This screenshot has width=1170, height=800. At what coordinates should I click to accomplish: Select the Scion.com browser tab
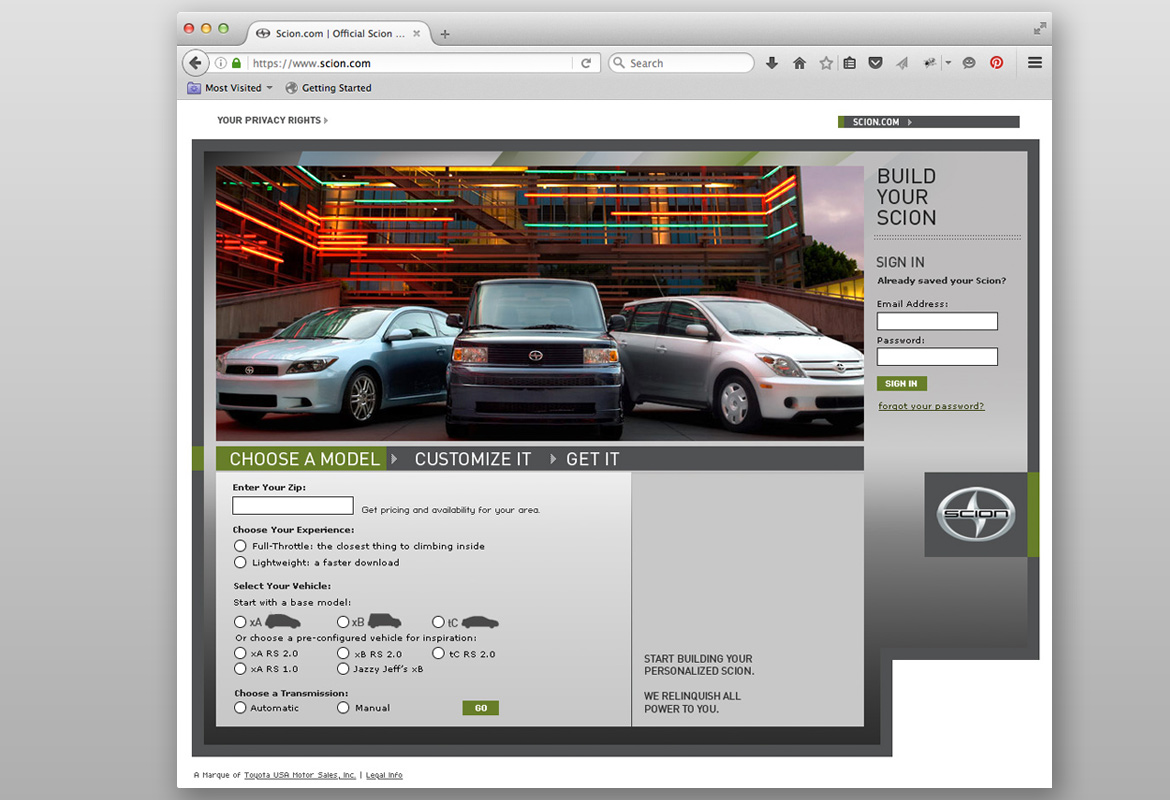pos(340,34)
